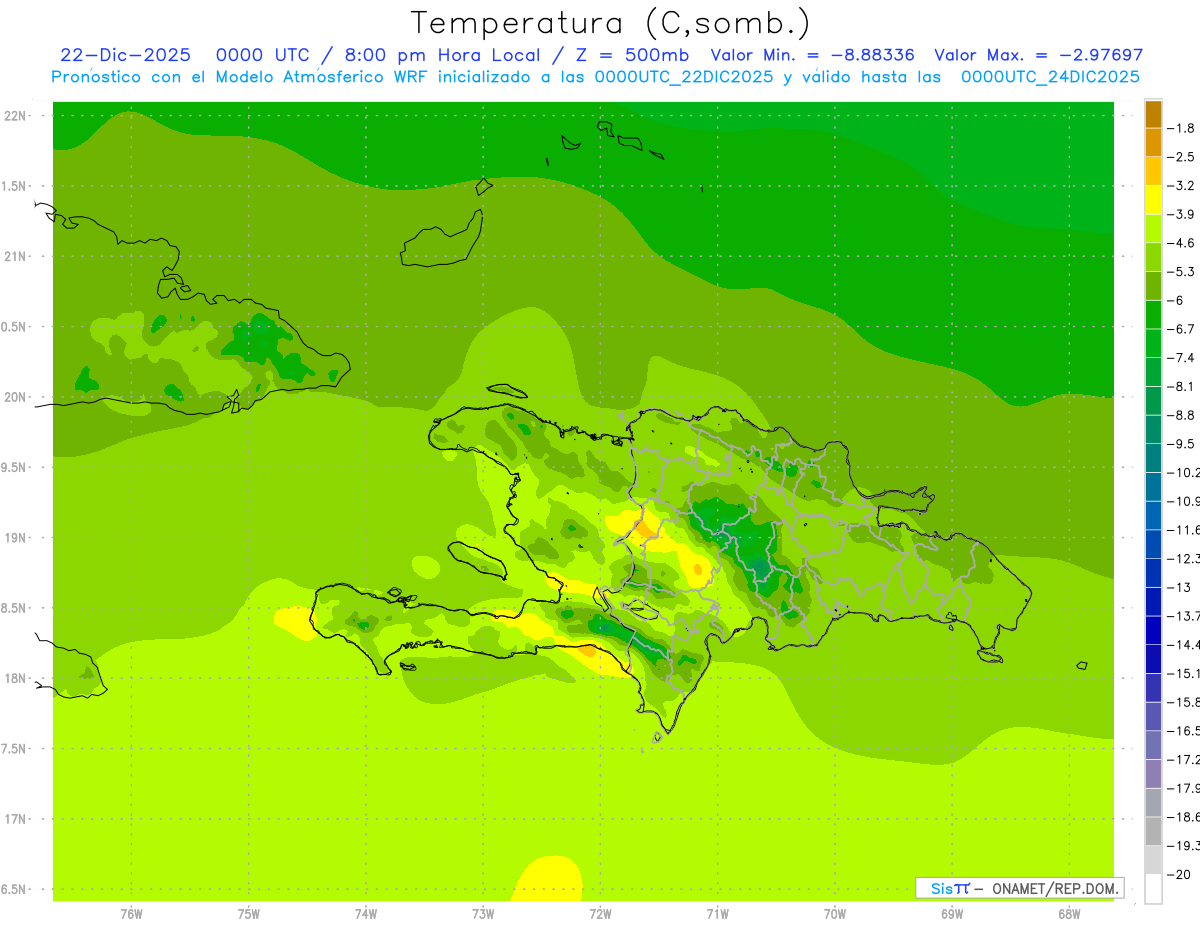This screenshot has width=1200, height=927.
Task: Pick the yellow swatch between -3.2 and -3.9
Action: coord(1153,200)
